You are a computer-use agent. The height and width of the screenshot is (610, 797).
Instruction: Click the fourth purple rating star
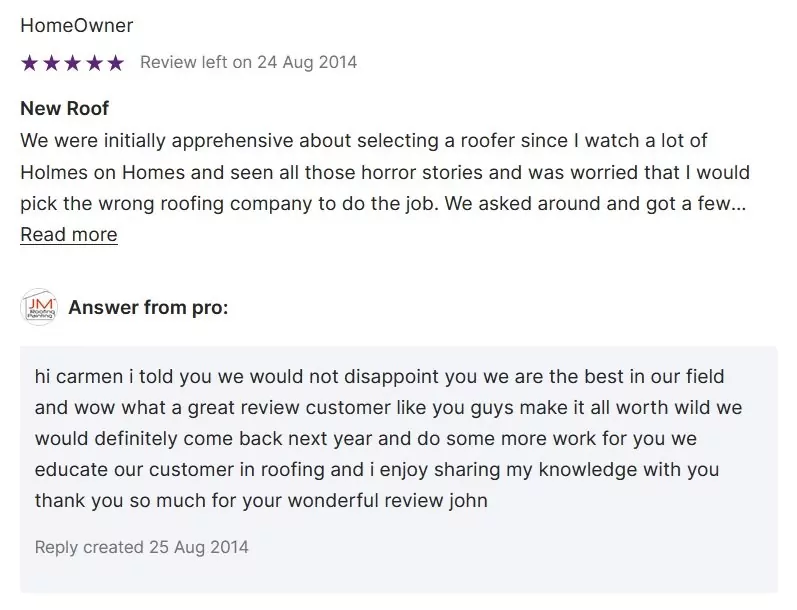tap(94, 63)
